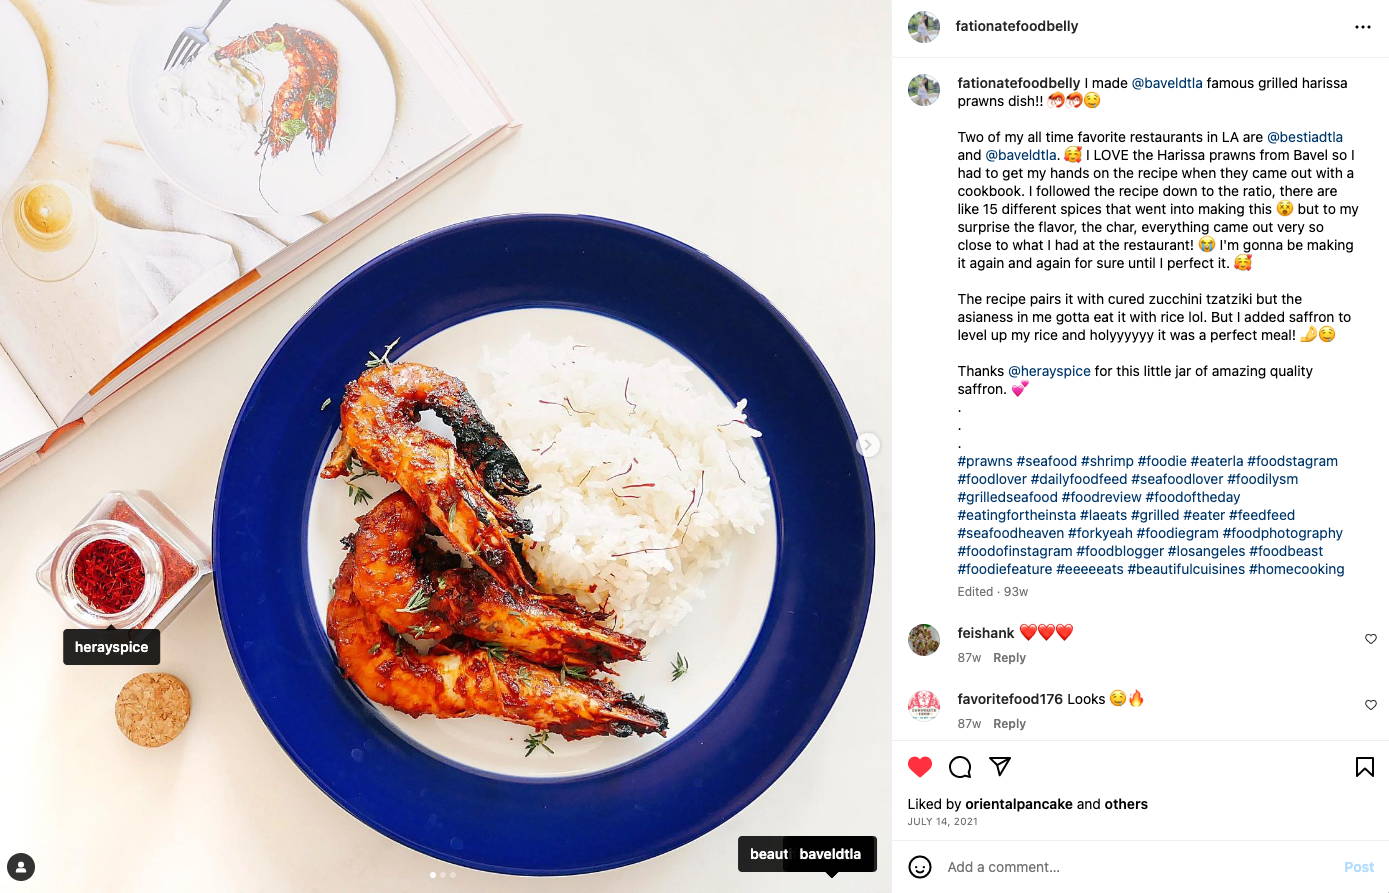Toggle the tagged people icon on the photo
This screenshot has height=893, width=1389.
[x=21, y=867]
